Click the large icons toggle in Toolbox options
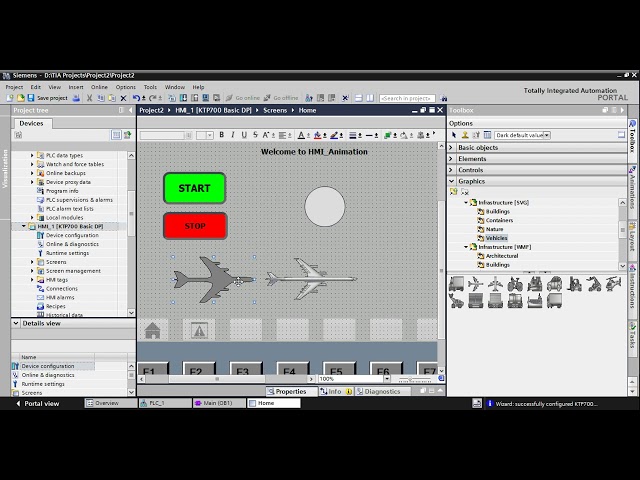The image size is (640, 480). [x=621, y=135]
